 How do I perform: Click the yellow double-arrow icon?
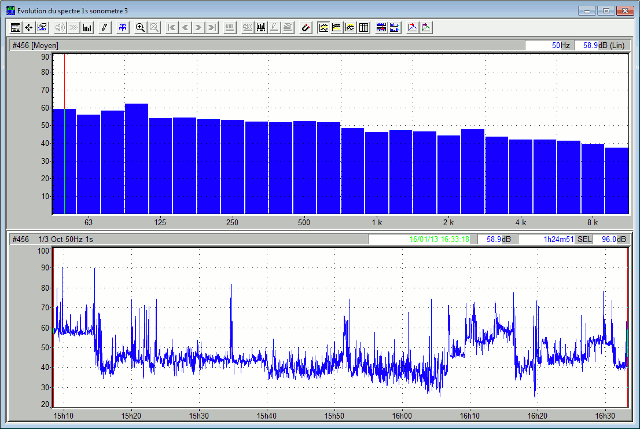(350, 27)
